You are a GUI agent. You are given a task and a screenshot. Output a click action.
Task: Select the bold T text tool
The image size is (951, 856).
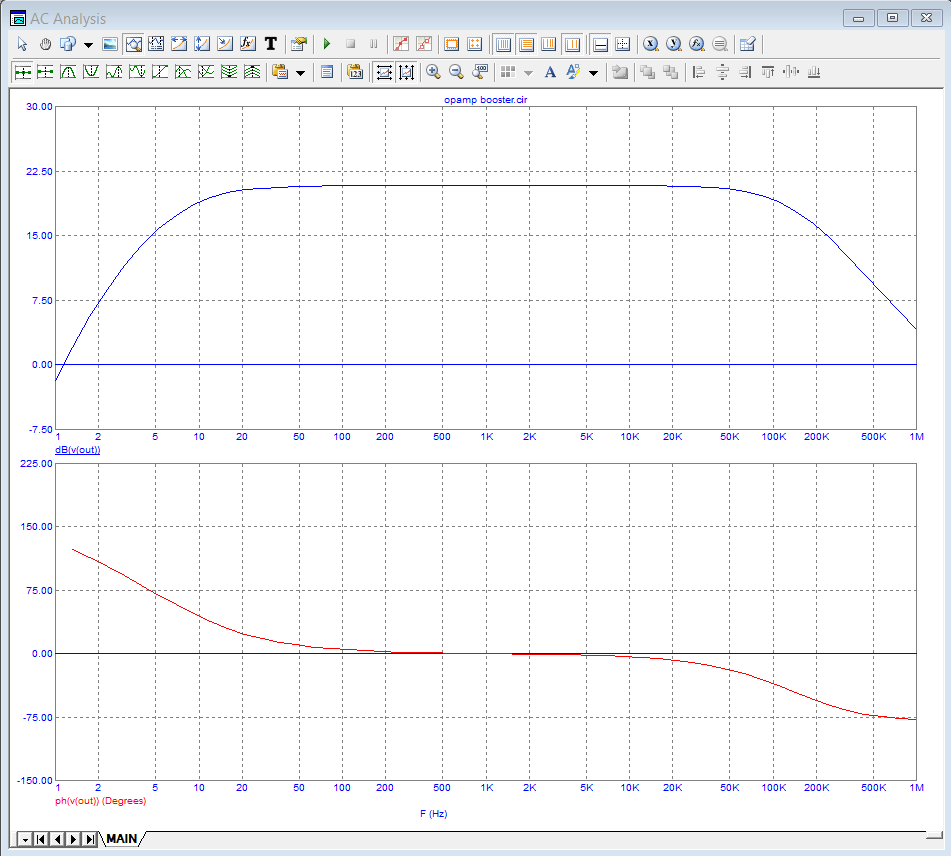271,44
